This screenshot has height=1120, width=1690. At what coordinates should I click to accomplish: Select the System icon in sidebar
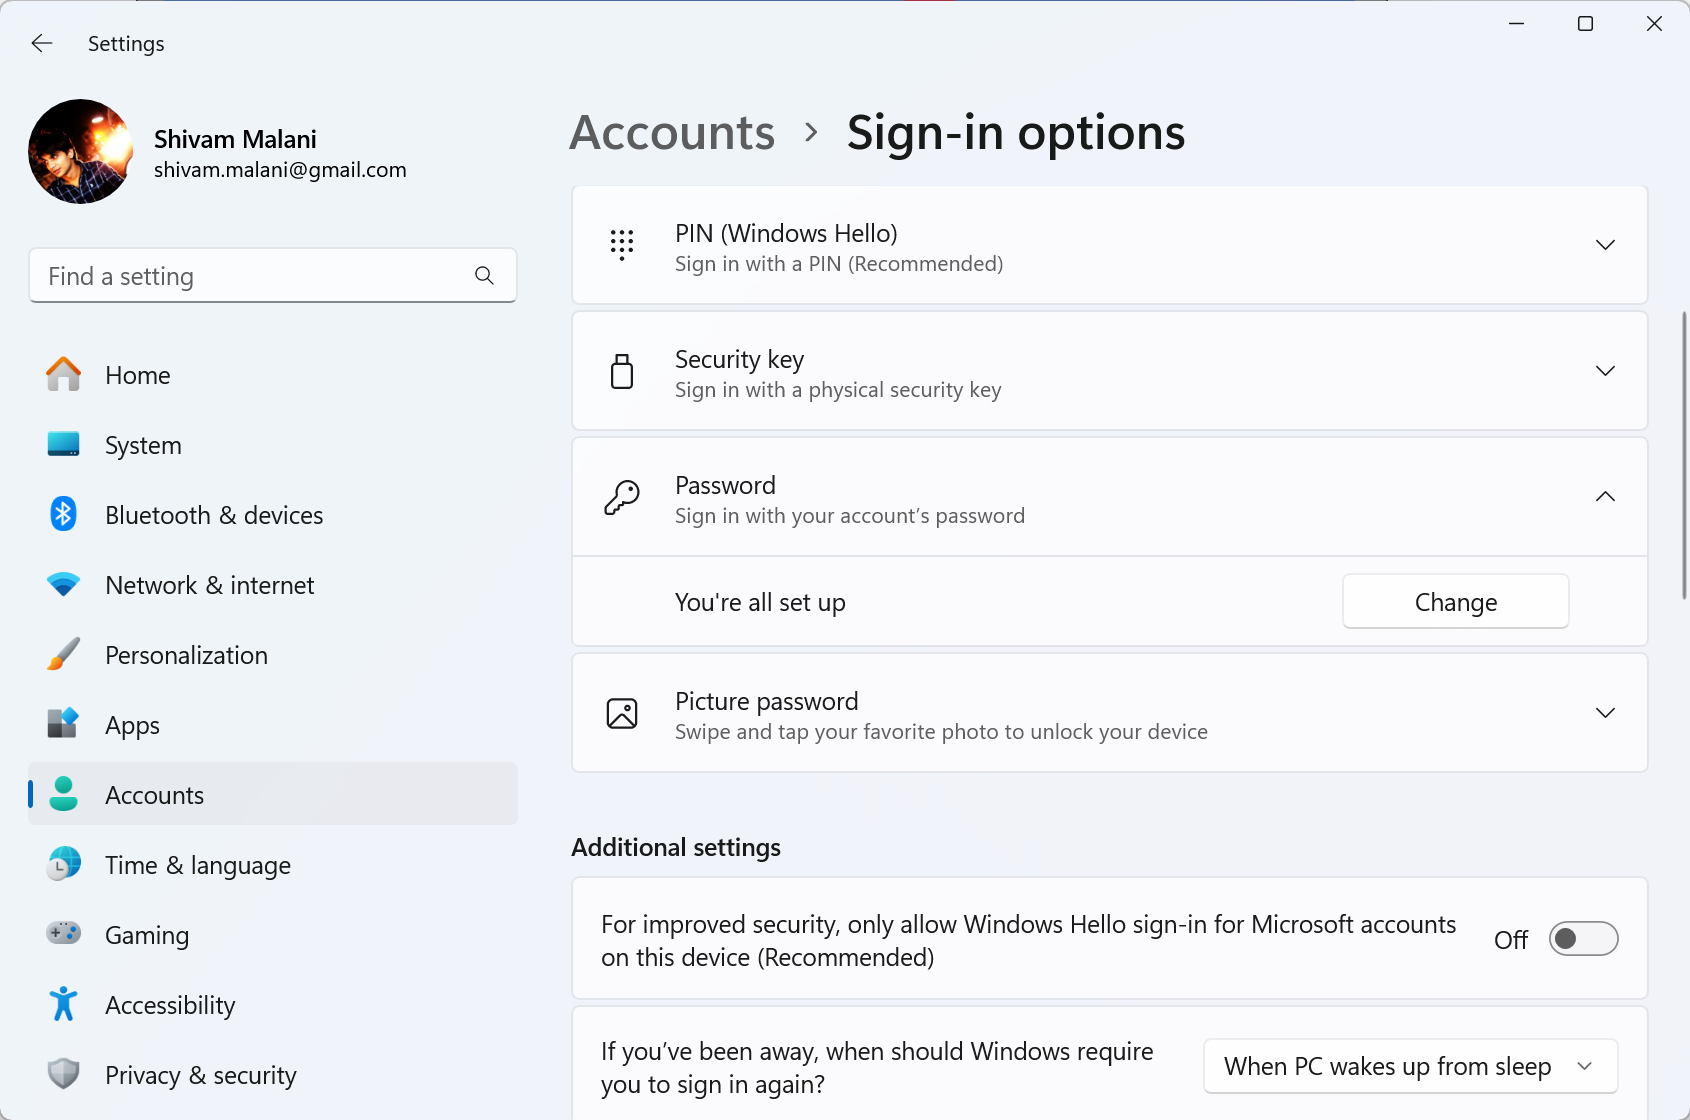(63, 444)
